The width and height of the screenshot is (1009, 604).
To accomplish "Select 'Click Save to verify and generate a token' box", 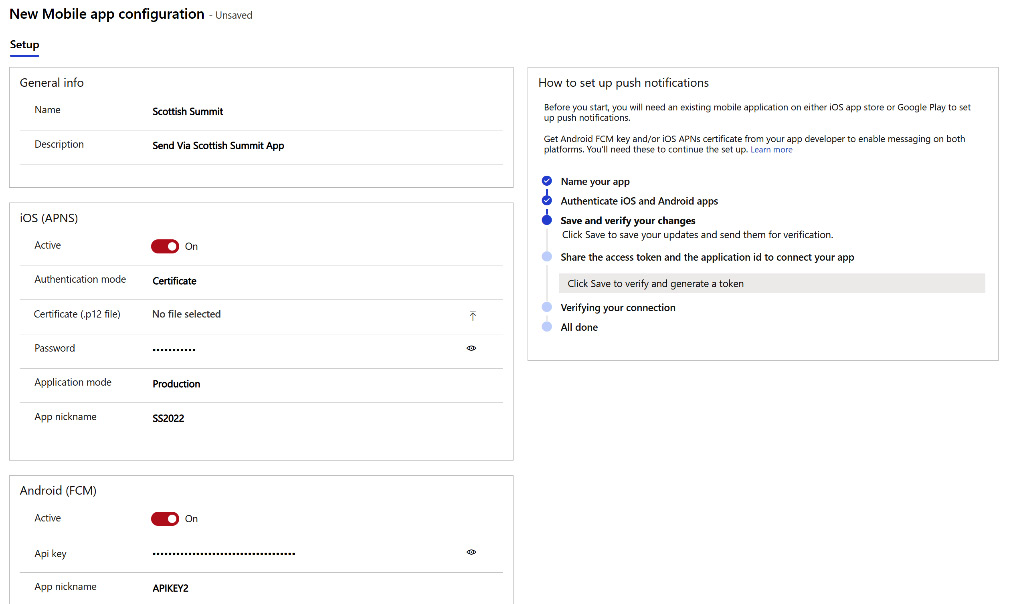I will (x=772, y=284).
